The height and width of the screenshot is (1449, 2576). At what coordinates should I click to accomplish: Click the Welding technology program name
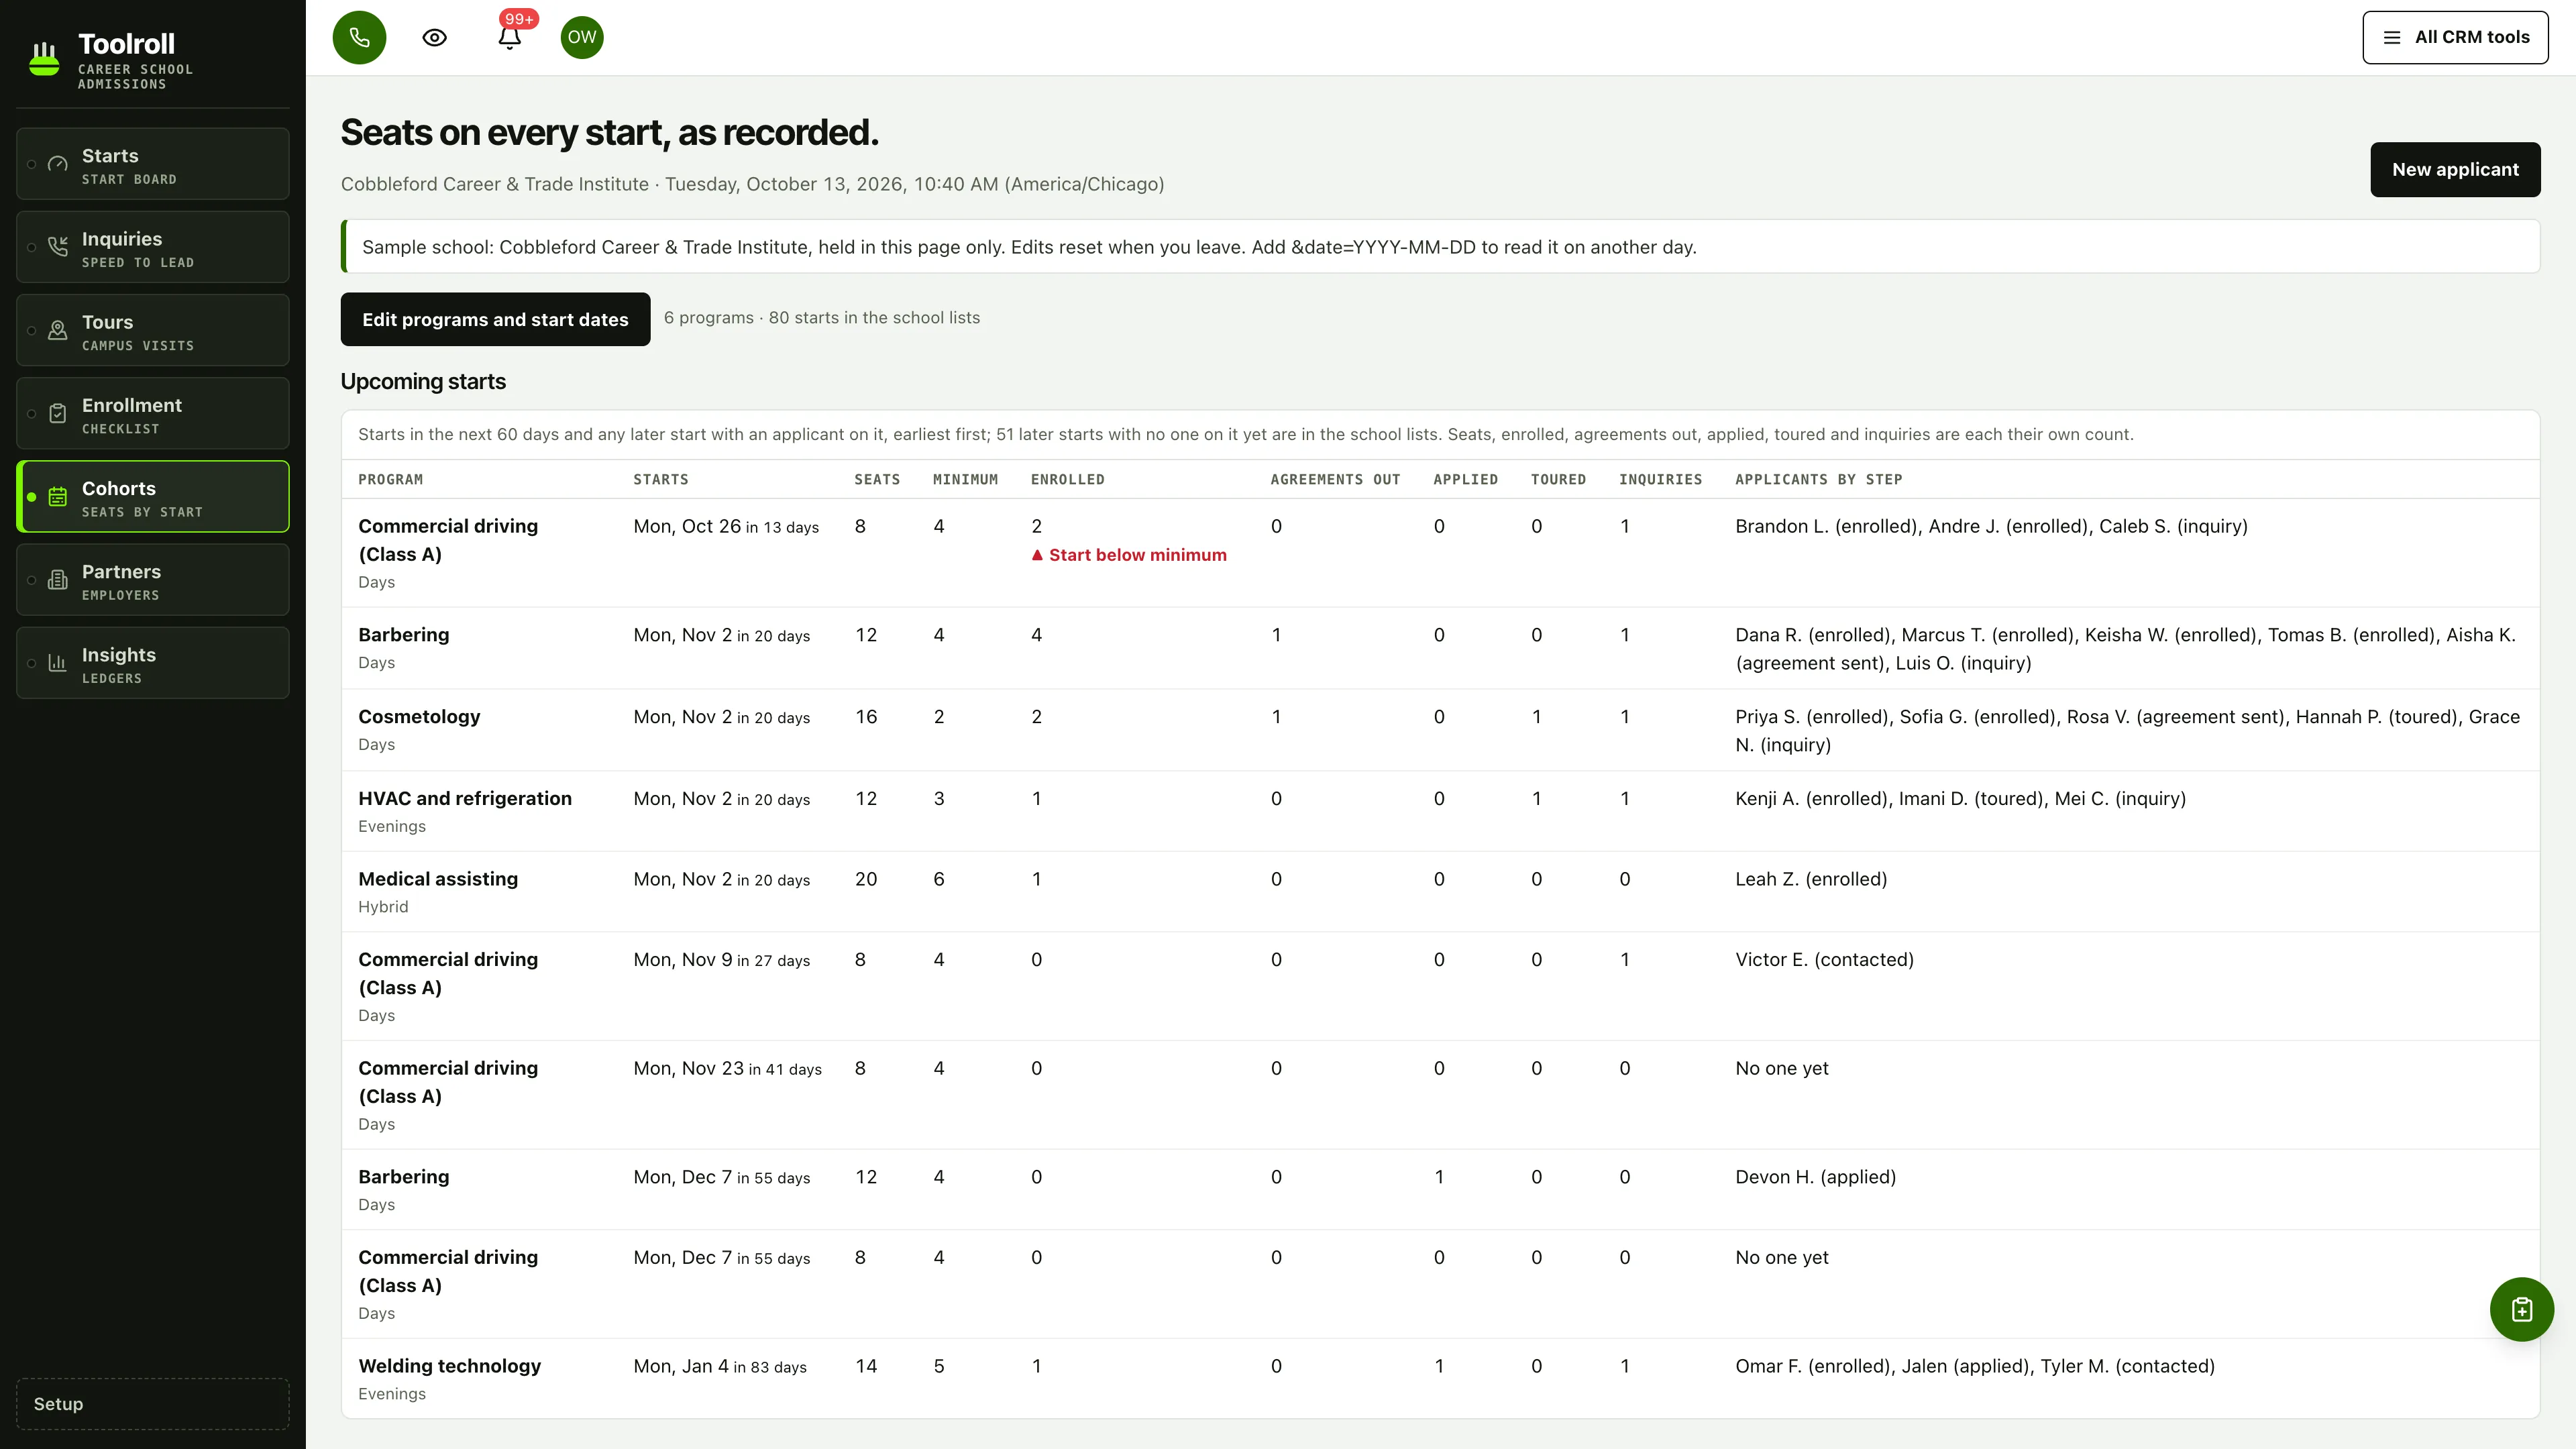[x=449, y=1366]
